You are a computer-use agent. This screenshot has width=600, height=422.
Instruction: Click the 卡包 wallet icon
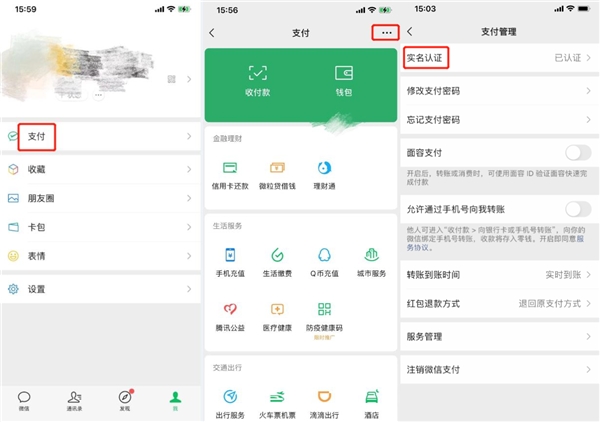13,227
